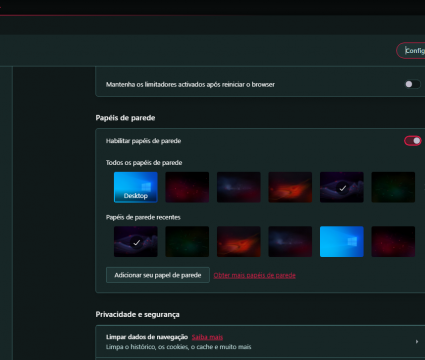Disable 'Habilitar papéis de parede' switch
This screenshot has height=360, width=425.
[413, 141]
